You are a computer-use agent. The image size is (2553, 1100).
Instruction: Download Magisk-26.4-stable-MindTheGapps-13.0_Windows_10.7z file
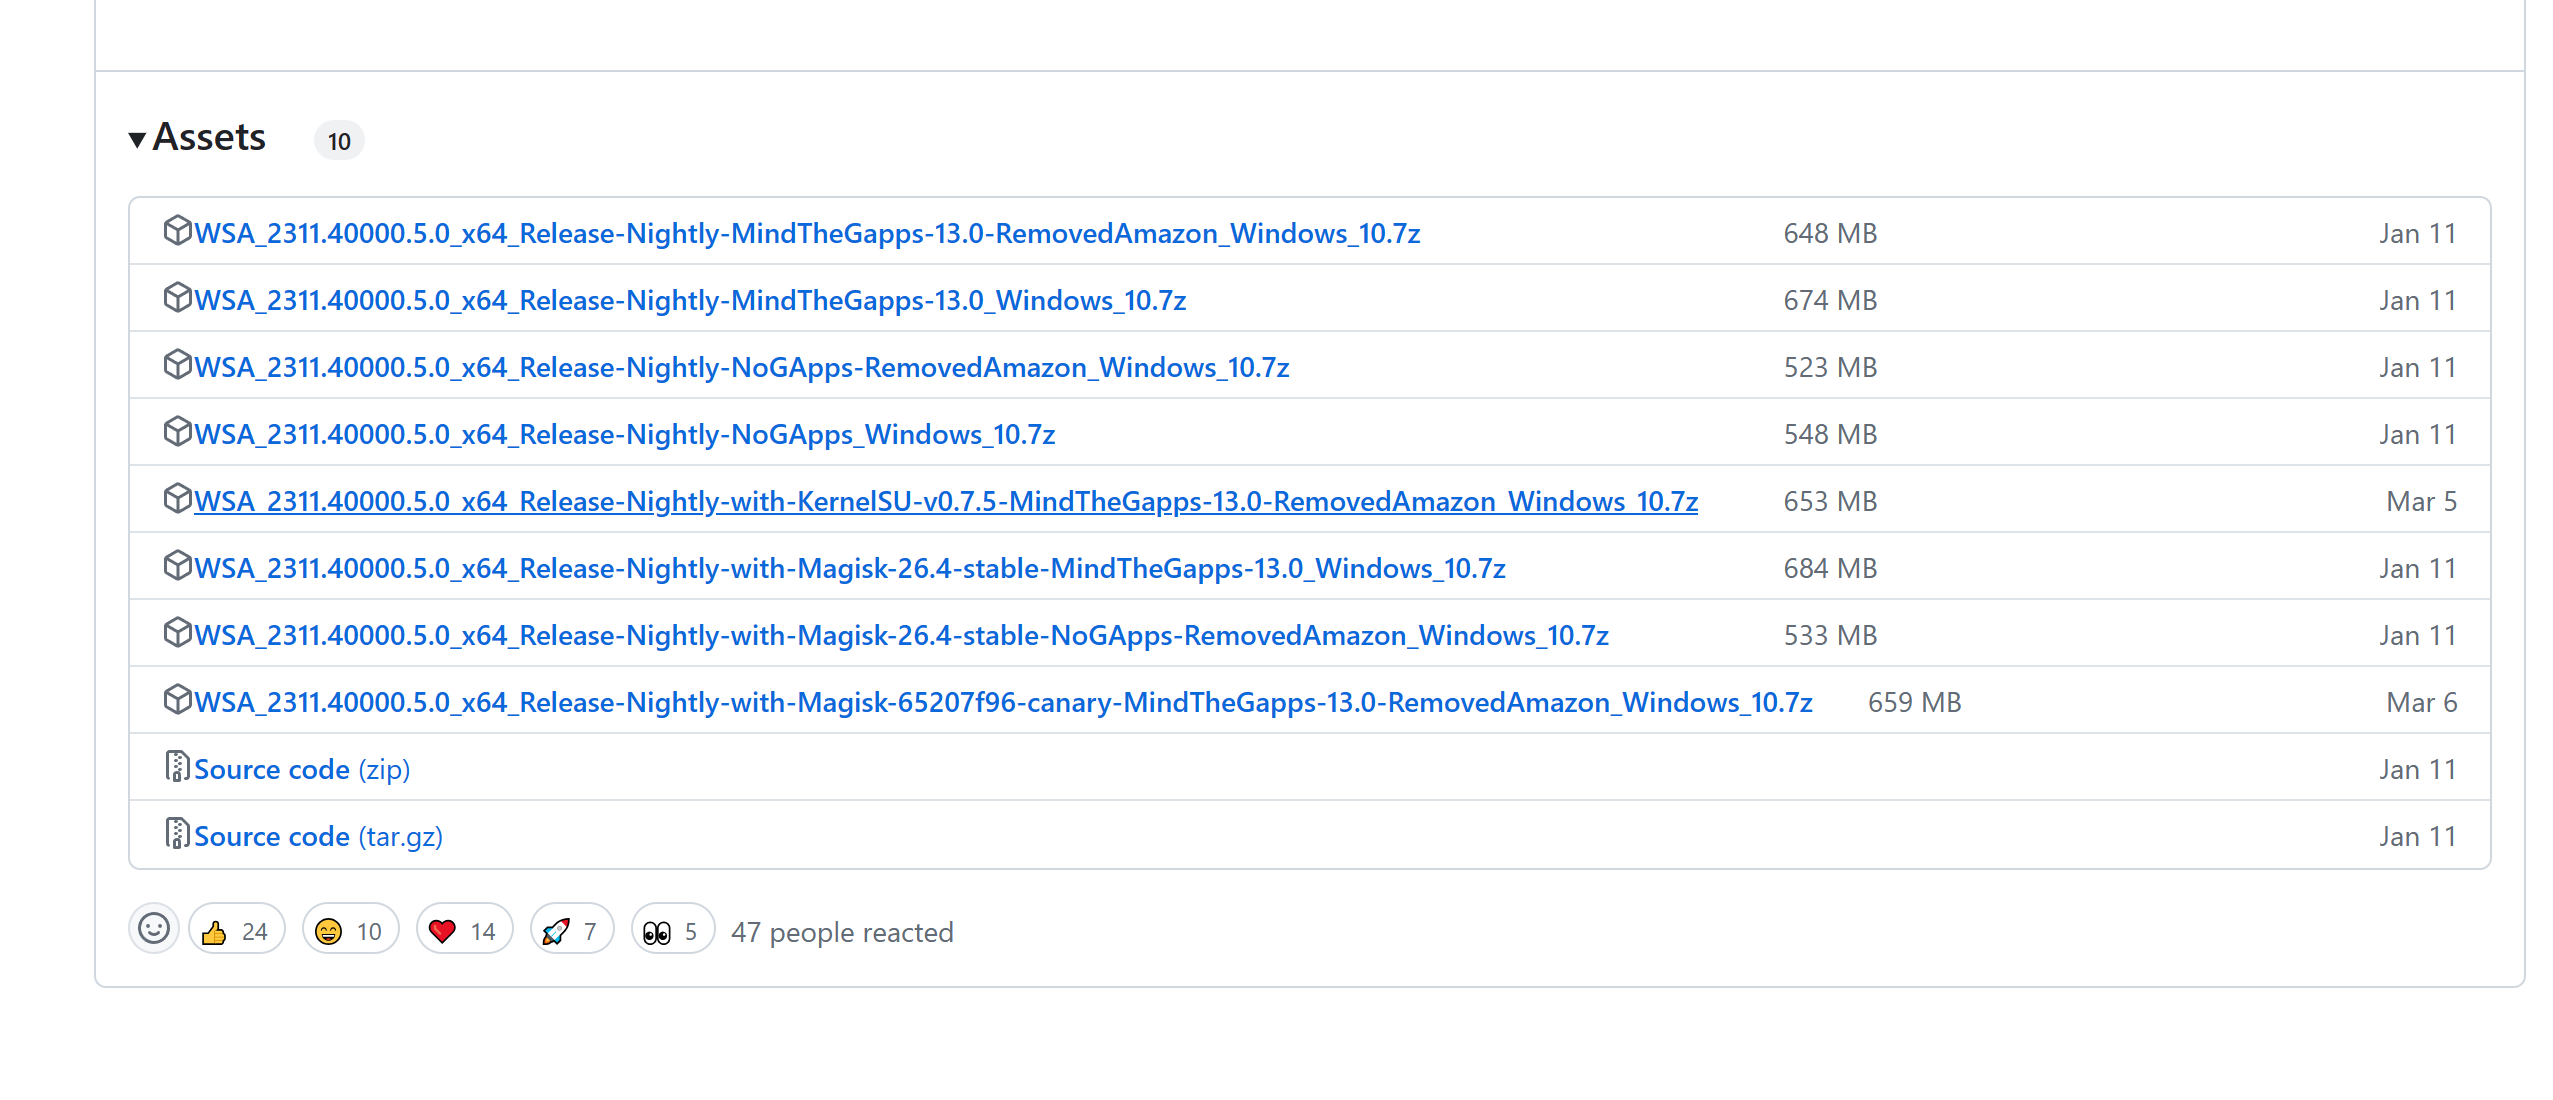point(850,568)
